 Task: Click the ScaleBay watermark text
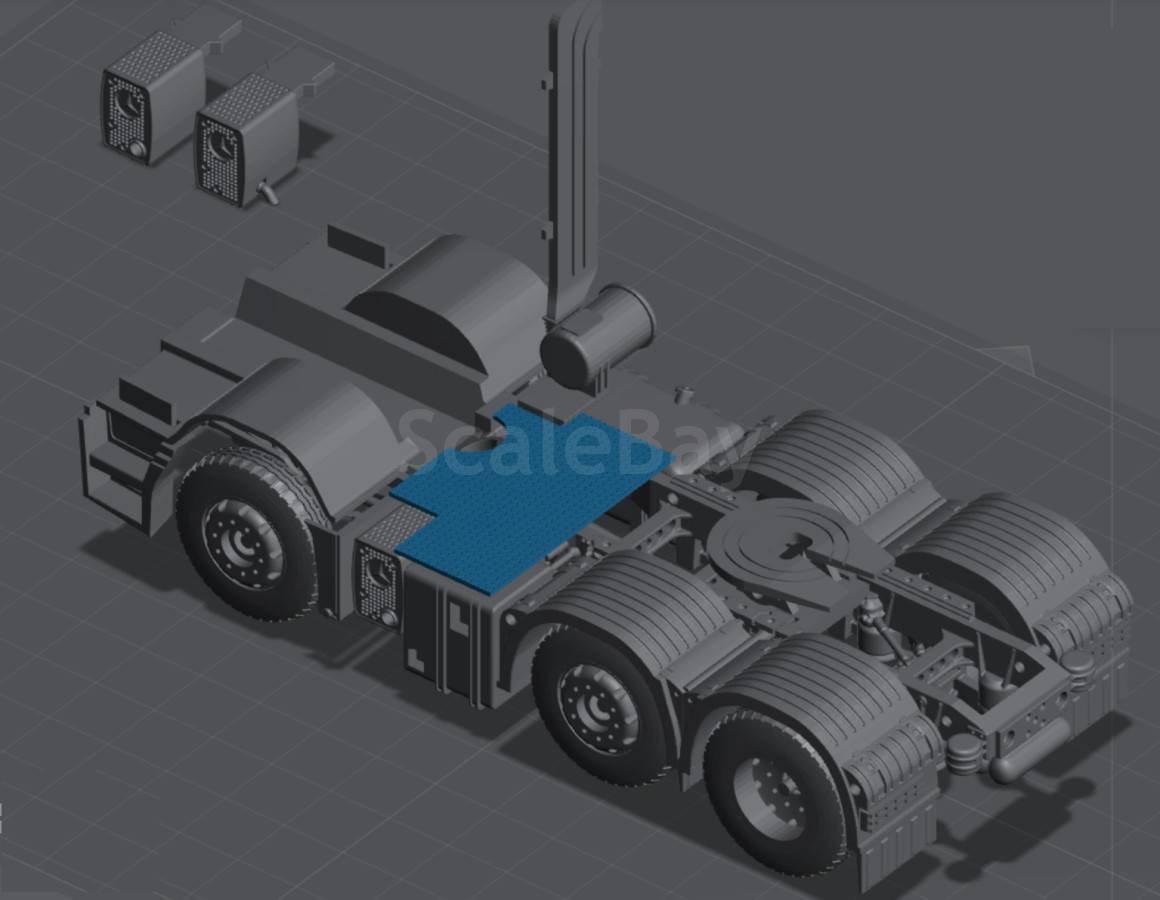pos(571,447)
